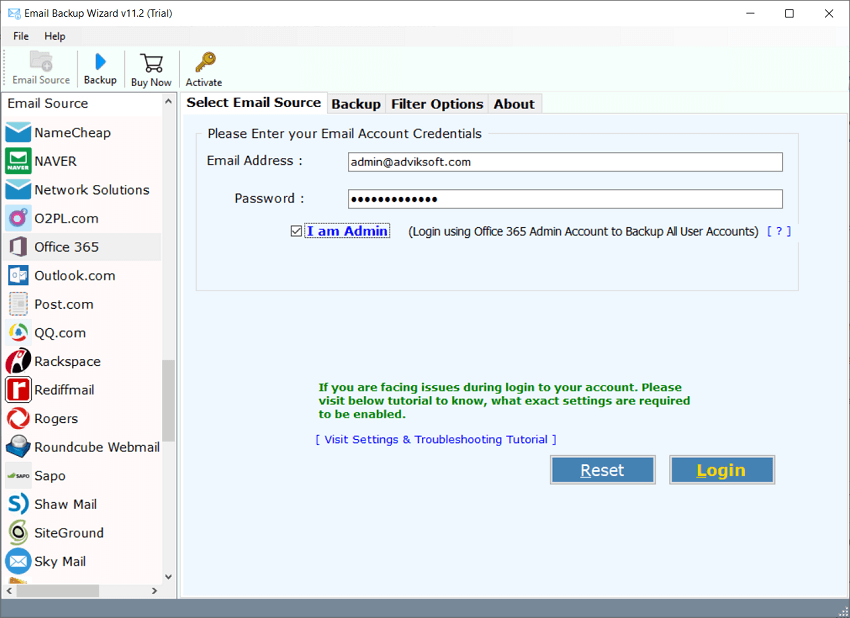The image size is (850, 618).
Task: Click the Activate key icon
Action: (x=205, y=62)
